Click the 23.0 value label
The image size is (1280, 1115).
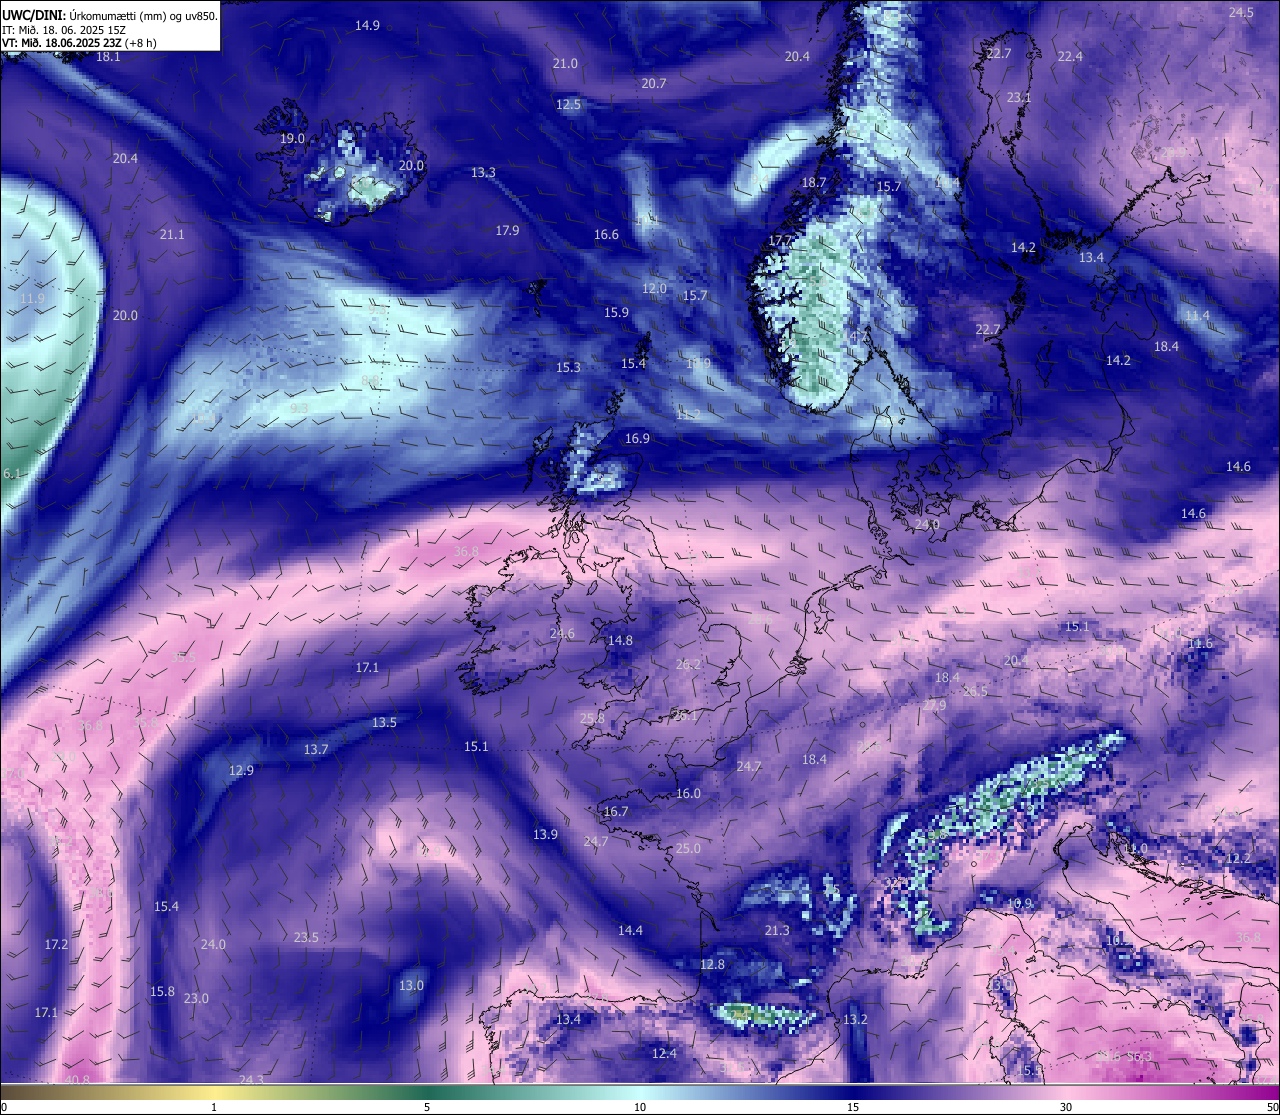(x=196, y=999)
